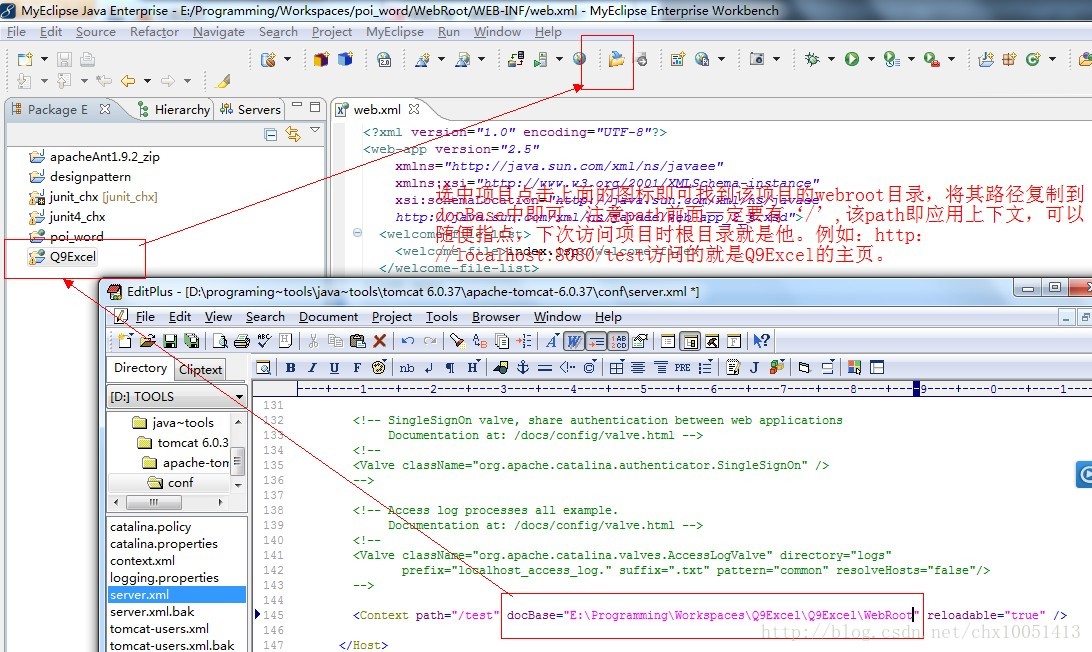Toggle Directory Window button in EditPlus toolbar
1092x652 pixels.
point(690,341)
